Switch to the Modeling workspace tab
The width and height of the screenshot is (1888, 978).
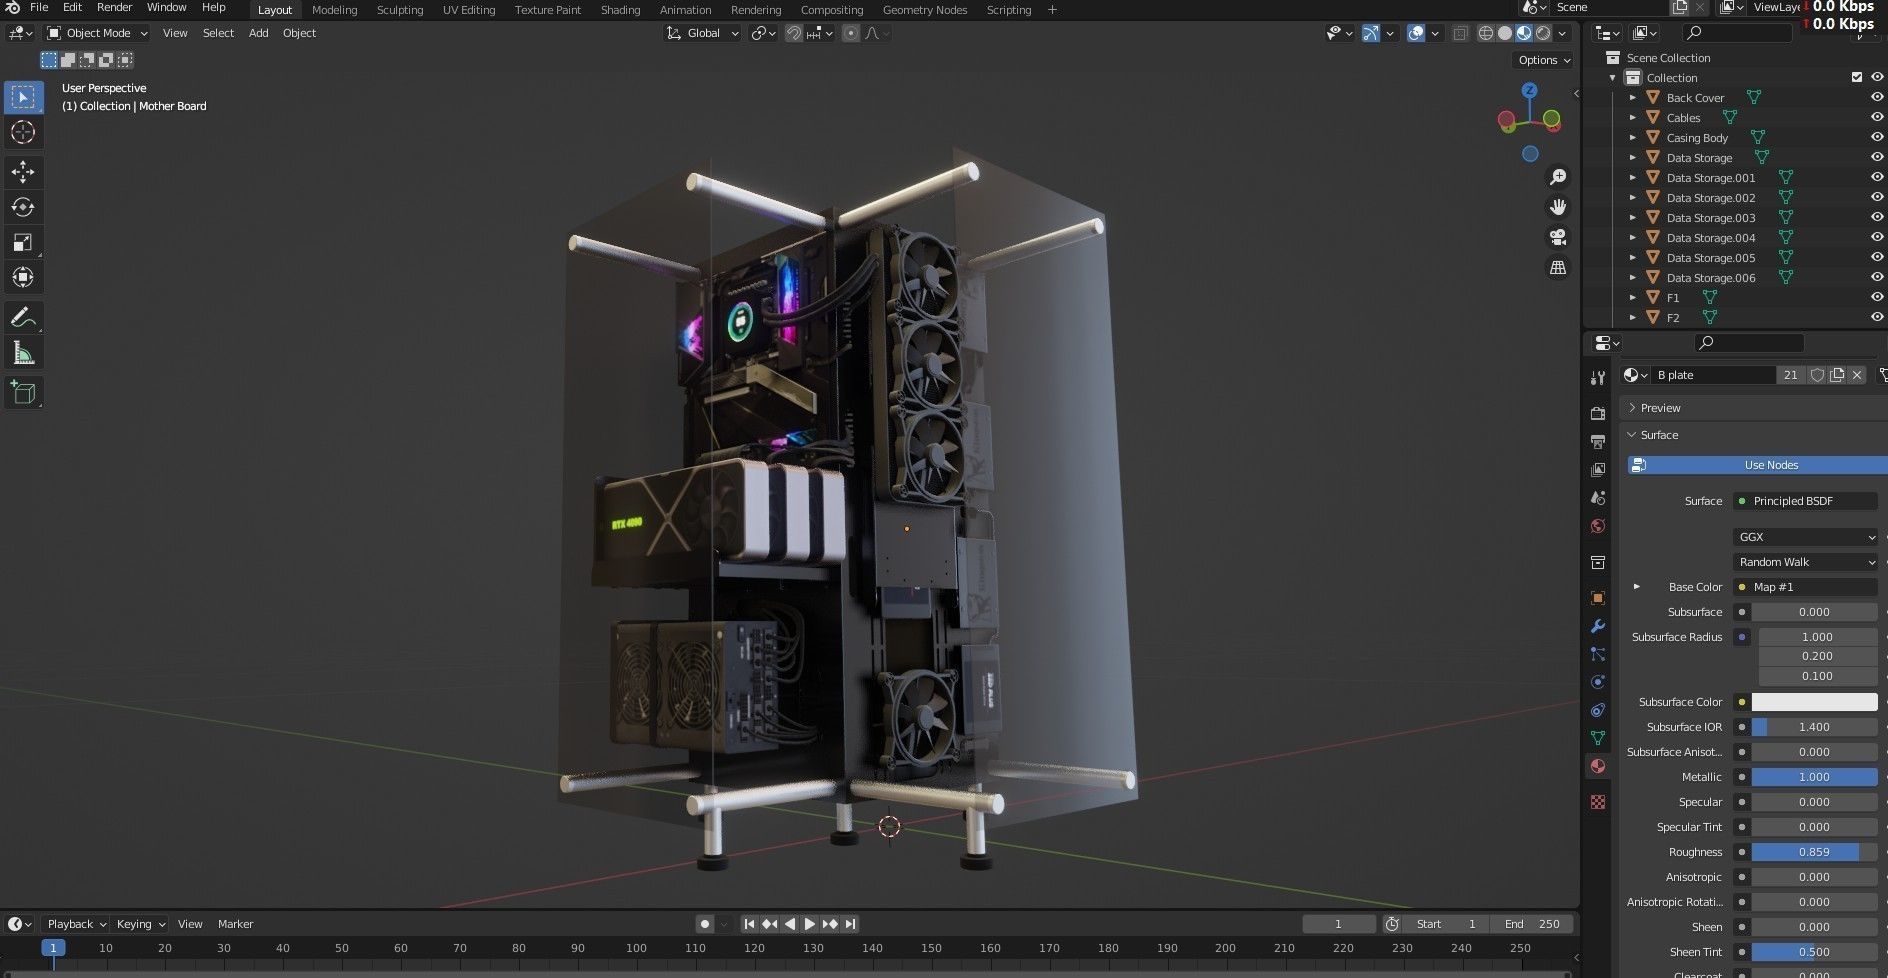pos(334,10)
